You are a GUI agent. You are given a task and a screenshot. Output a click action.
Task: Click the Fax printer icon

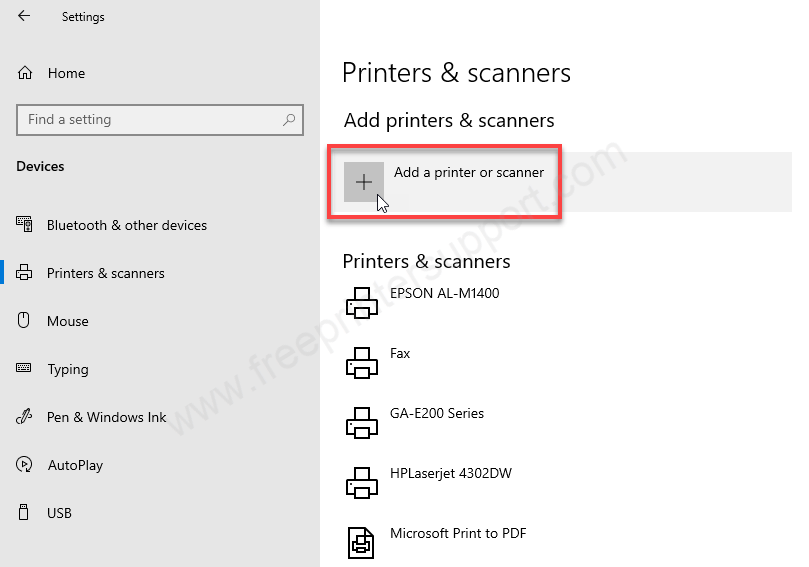click(362, 362)
